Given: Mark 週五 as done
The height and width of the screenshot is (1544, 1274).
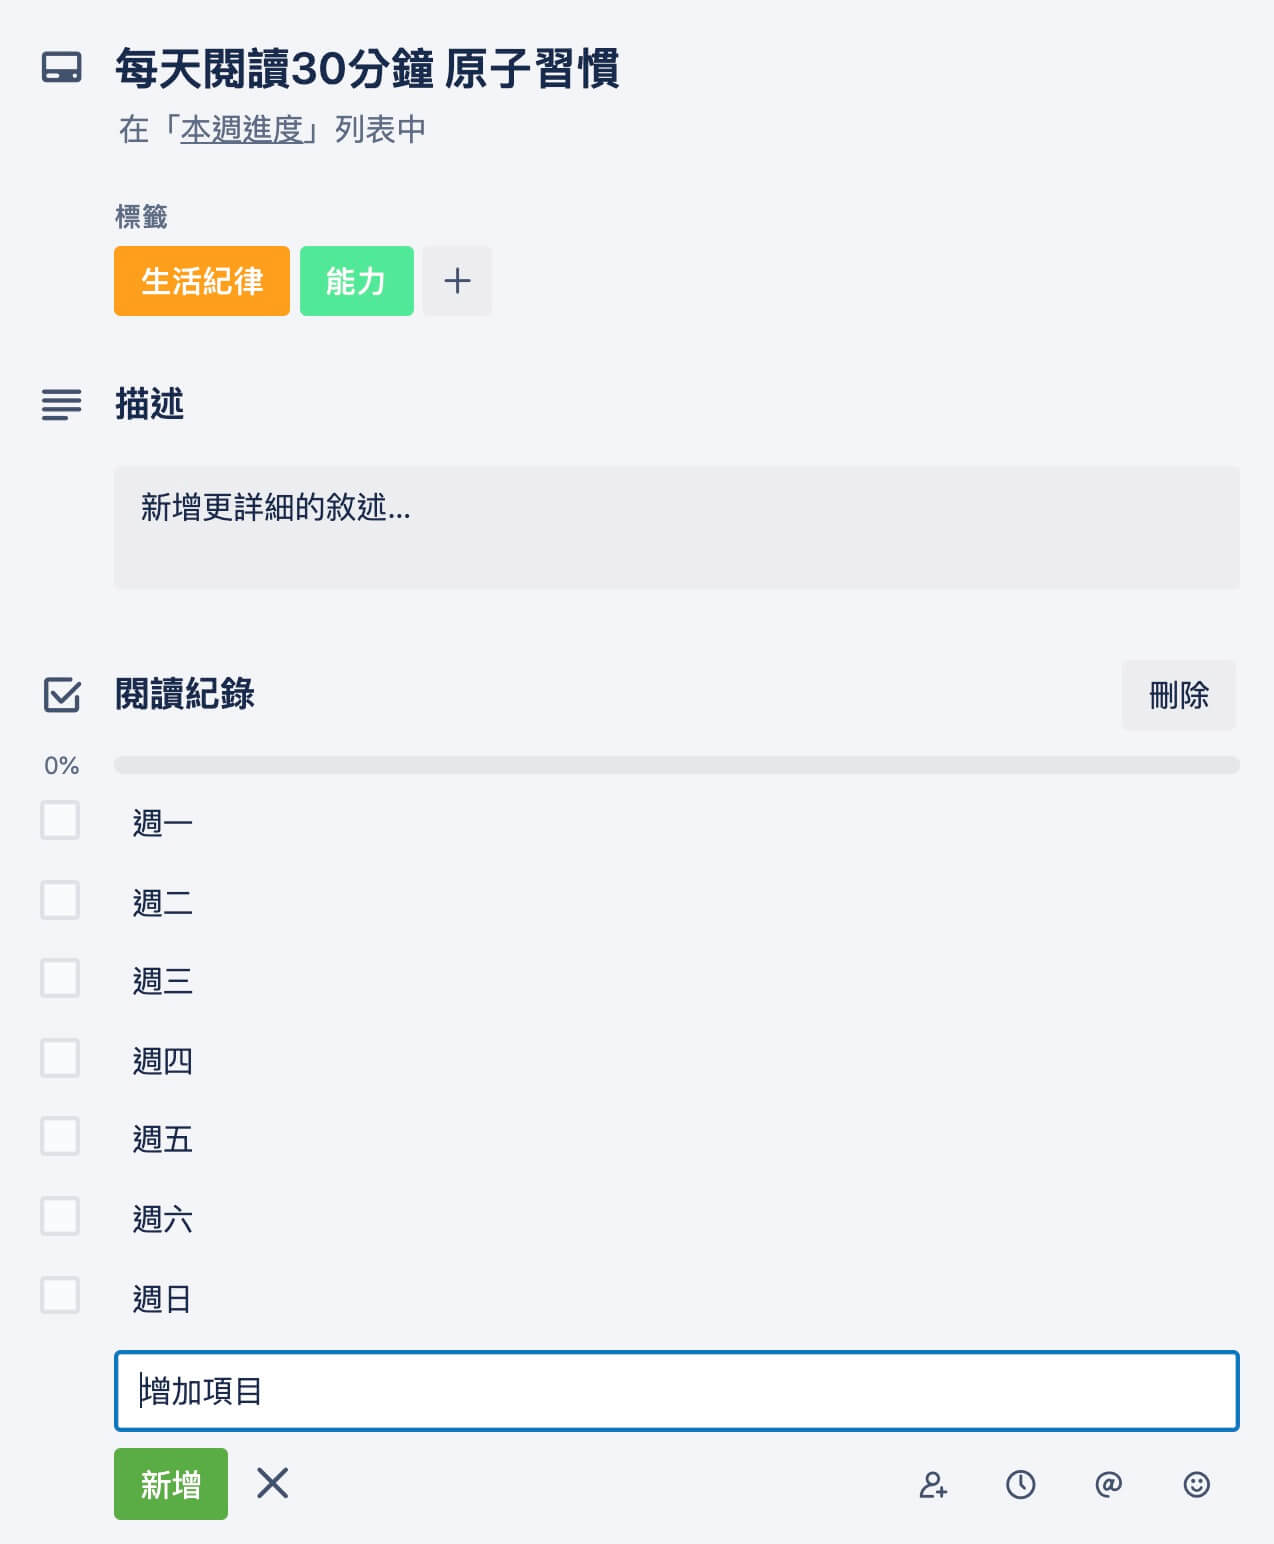Looking at the screenshot, I should (60, 1136).
